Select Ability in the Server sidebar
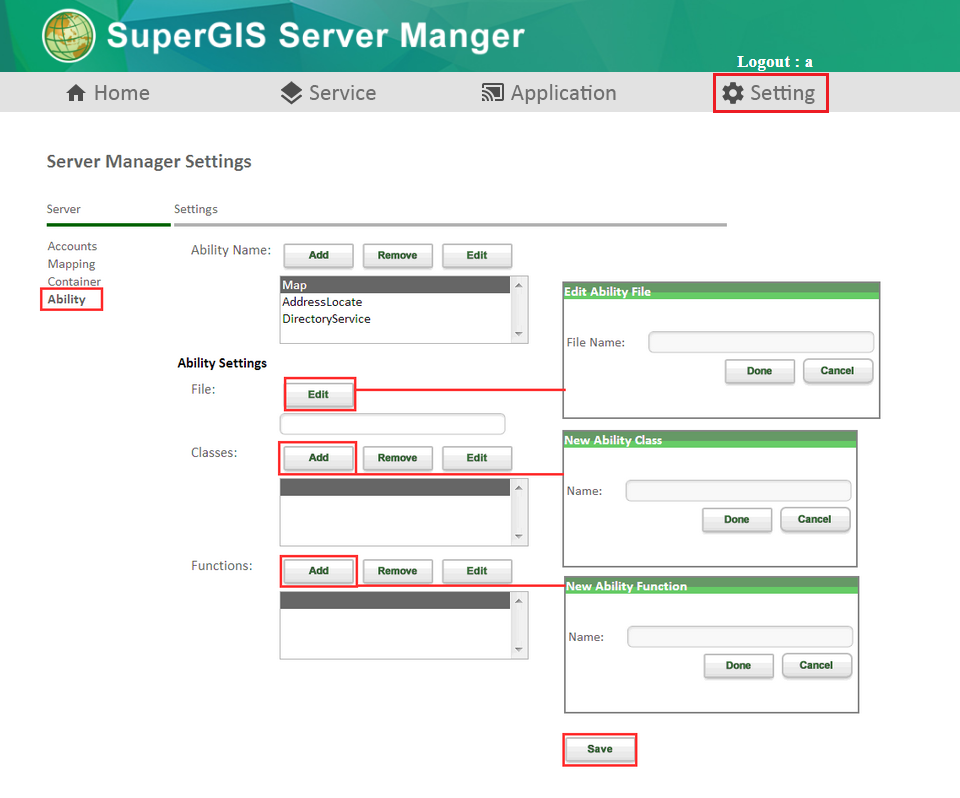The image size is (960, 798). (x=67, y=299)
